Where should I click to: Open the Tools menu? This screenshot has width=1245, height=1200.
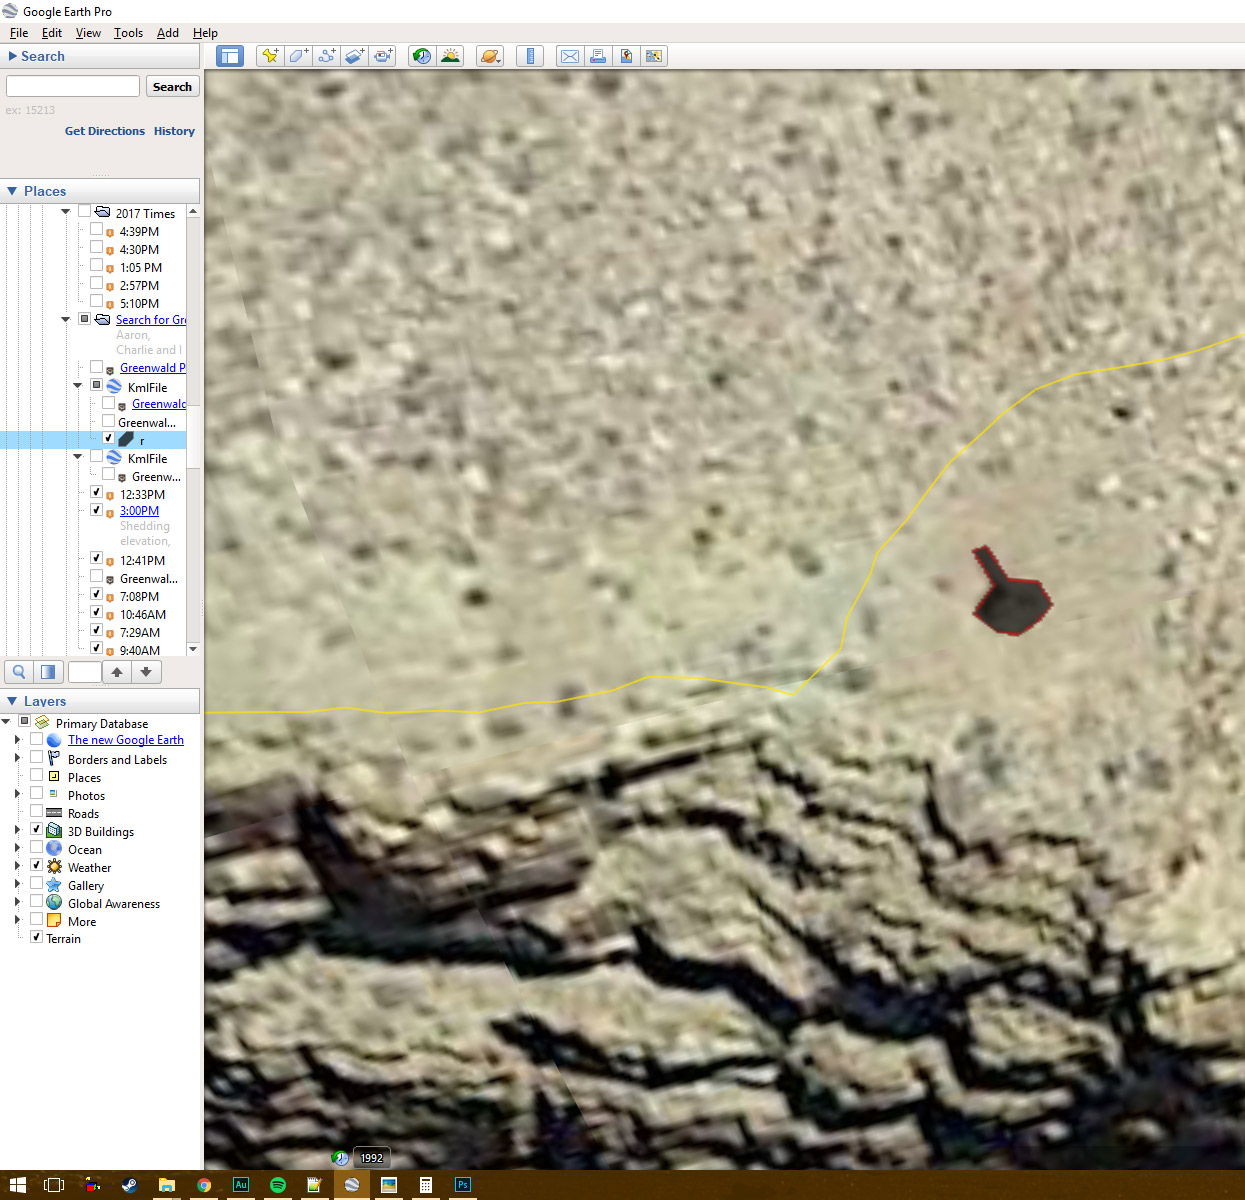128,33
